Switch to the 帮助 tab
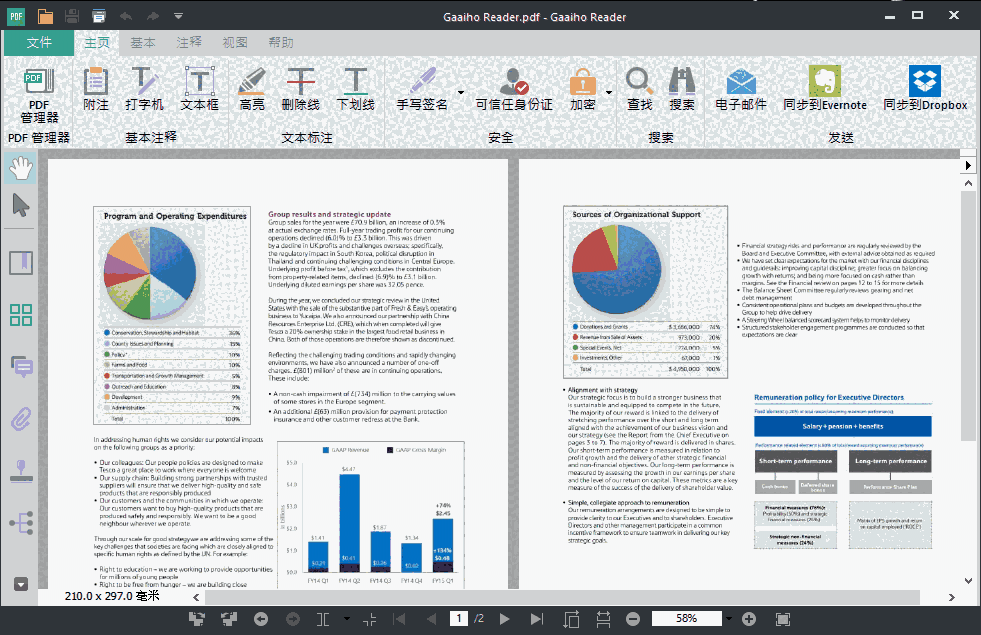The image size is (981, 635). (281, 43)
